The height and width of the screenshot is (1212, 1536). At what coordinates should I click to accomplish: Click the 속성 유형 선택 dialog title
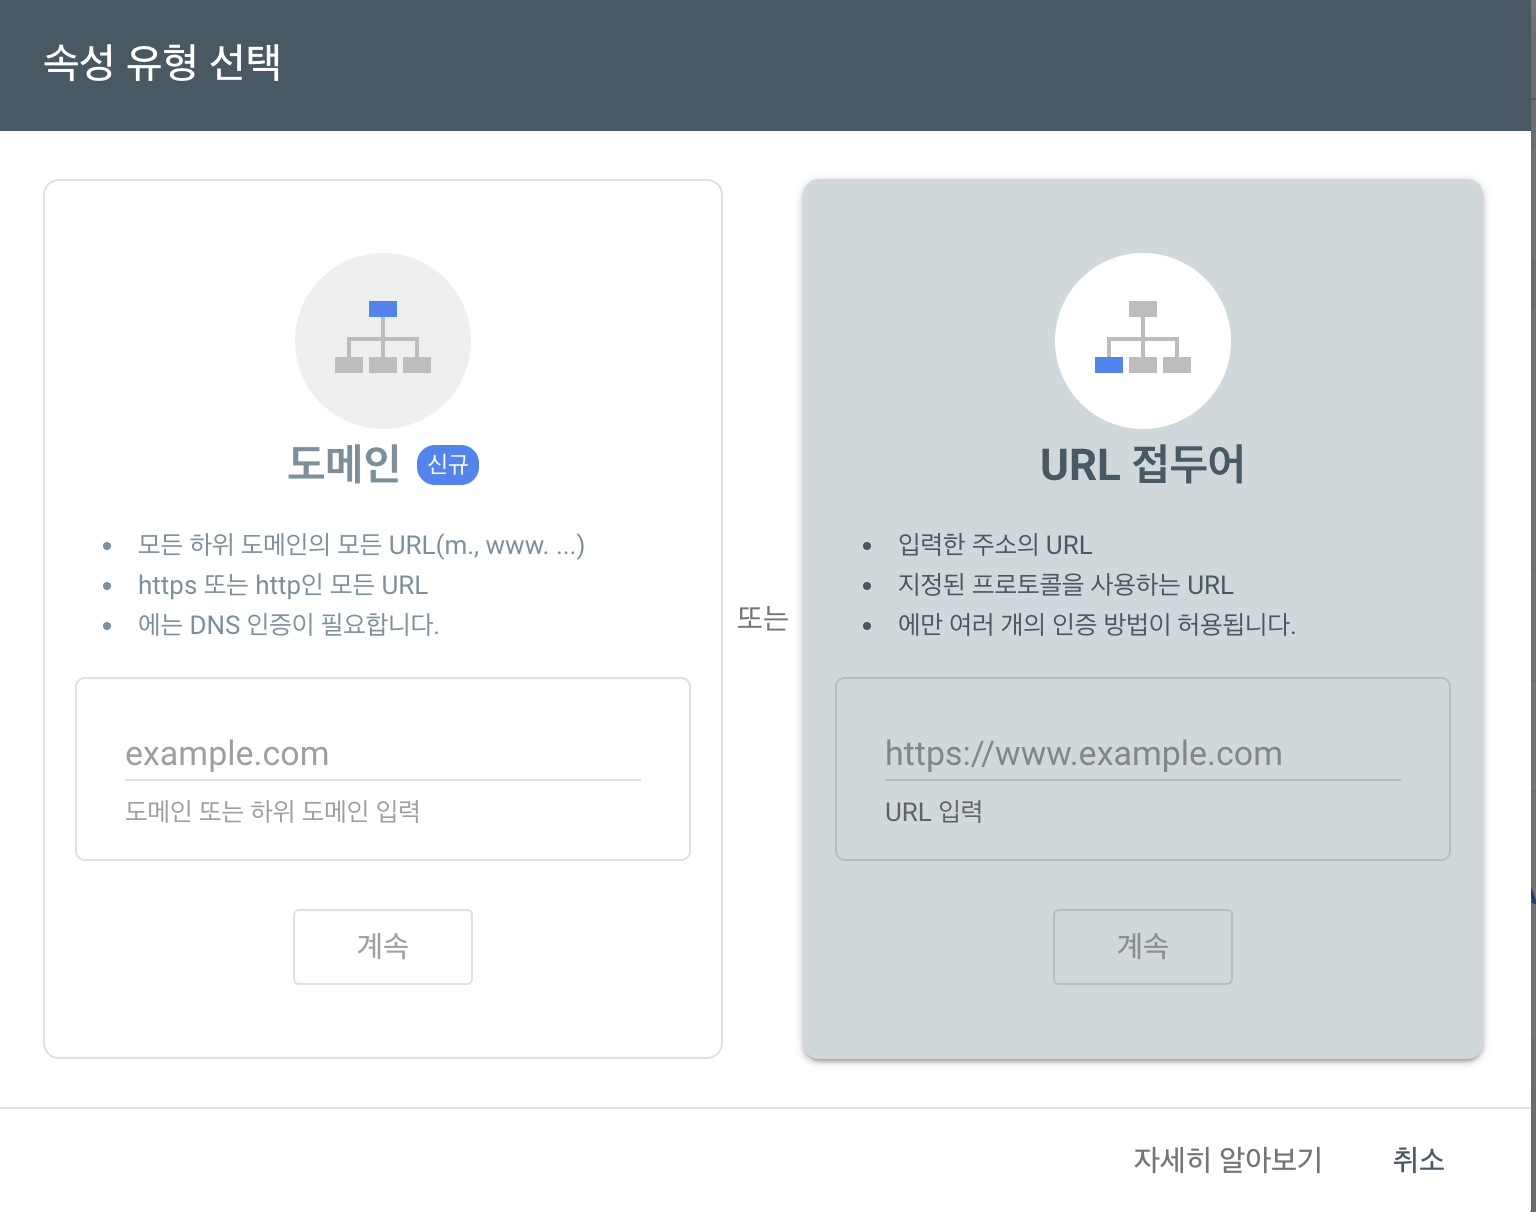coord(162,62)
